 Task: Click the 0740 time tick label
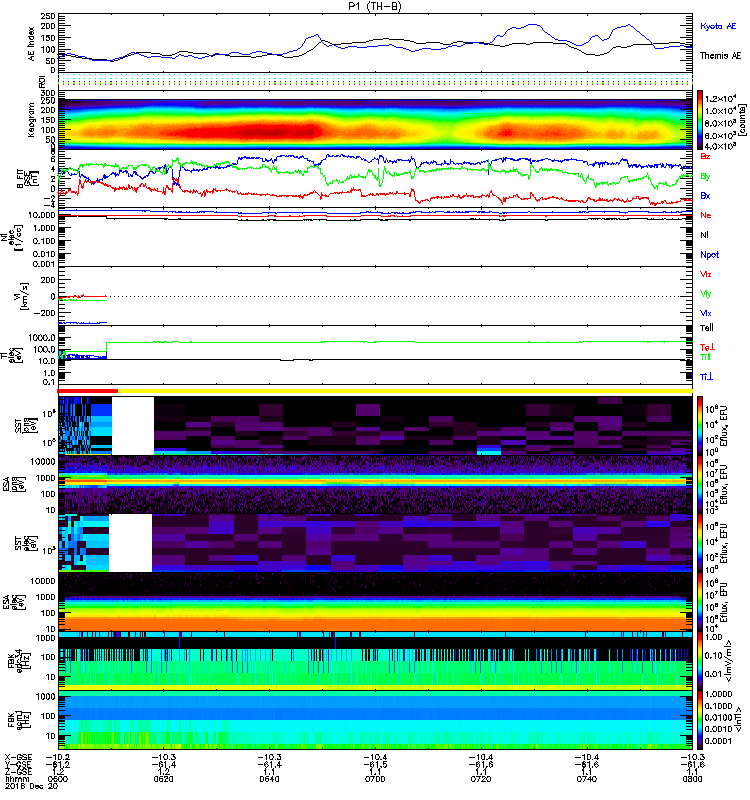(x=587, y=779)
